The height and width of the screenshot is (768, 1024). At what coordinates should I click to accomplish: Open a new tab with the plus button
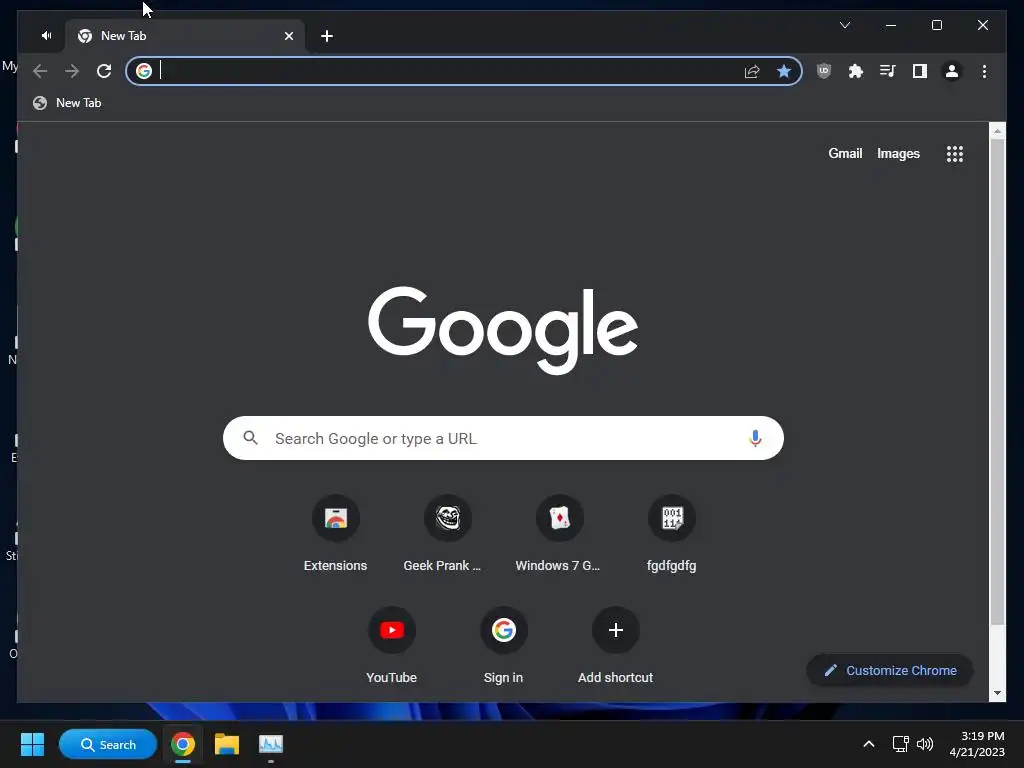coord(327,36)
